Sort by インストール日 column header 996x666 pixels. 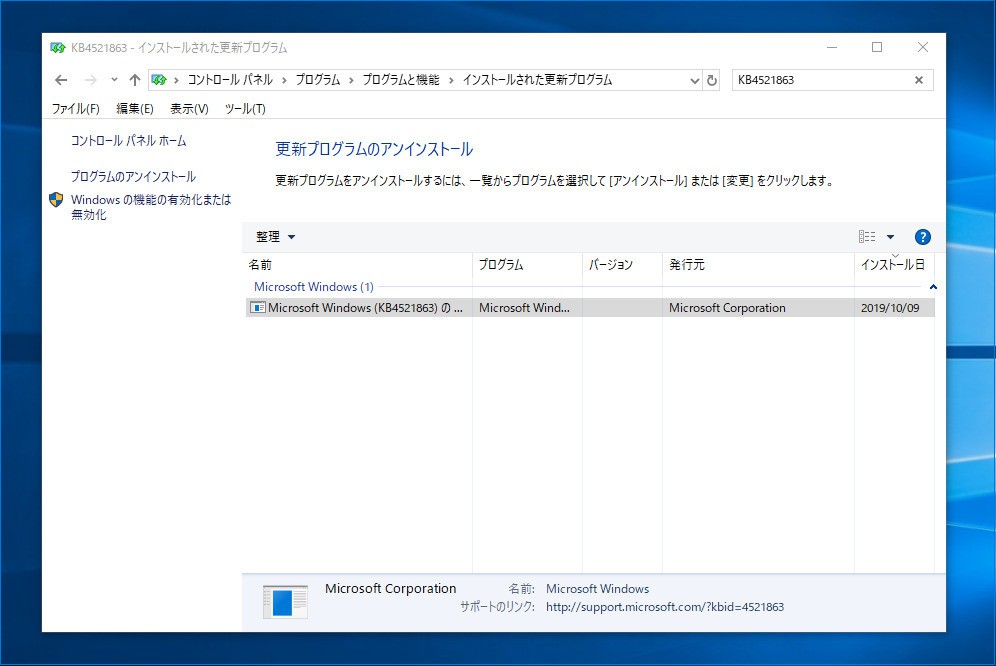[894, 264]
